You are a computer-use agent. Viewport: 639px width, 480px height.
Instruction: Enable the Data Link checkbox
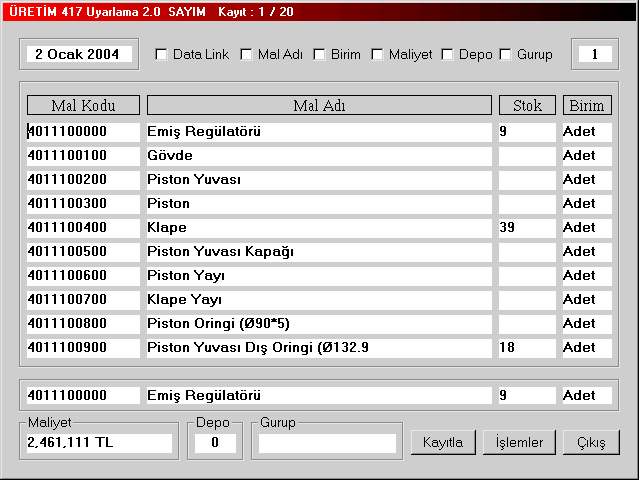coord(162,54)
